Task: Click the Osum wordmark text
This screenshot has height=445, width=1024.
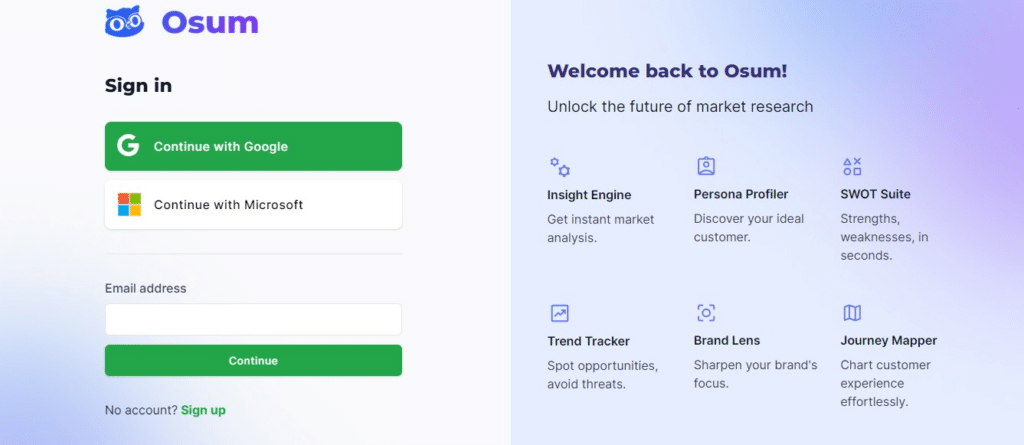Action: [x=210, y=22]
